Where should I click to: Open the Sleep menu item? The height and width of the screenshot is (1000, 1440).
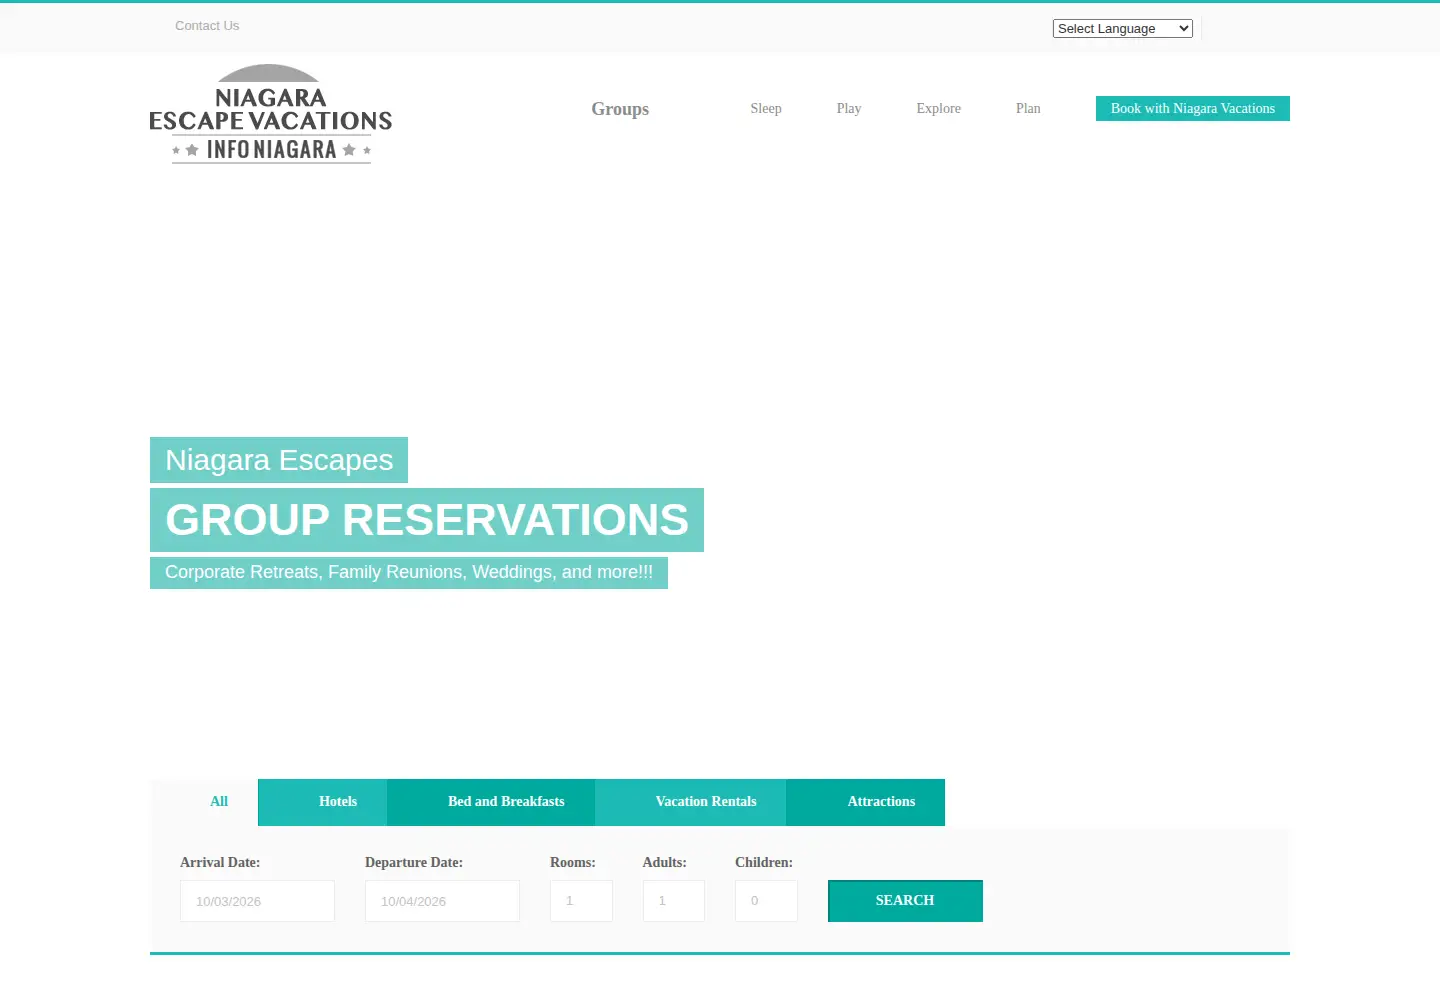tap(766, 108)
